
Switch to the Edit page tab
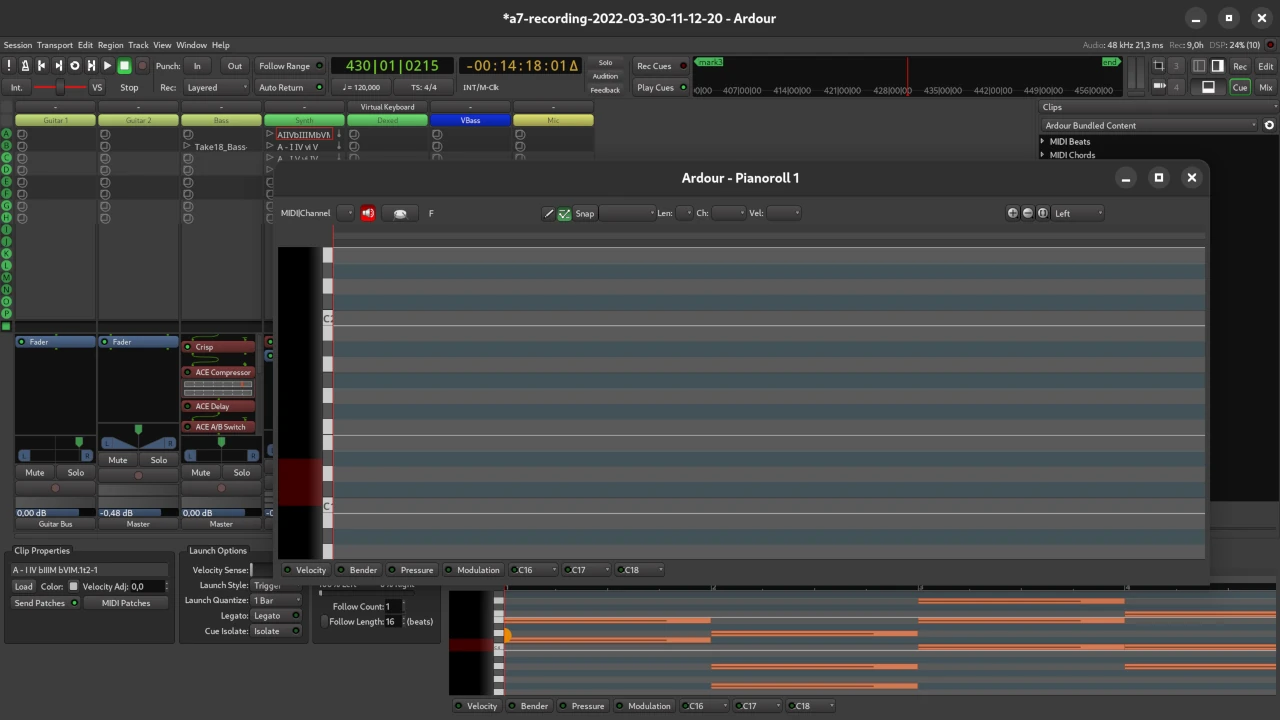click(1265, 66)
